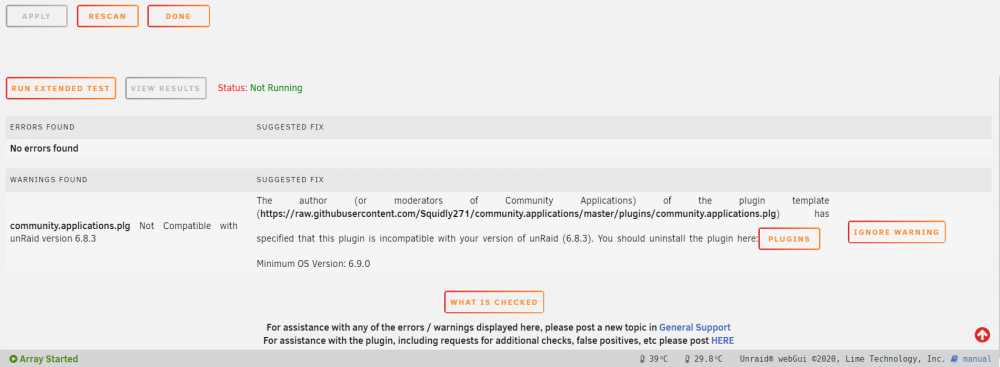Click the Errors Found column header
This screenshot has width=1000, height=367.
click(42, 127)
